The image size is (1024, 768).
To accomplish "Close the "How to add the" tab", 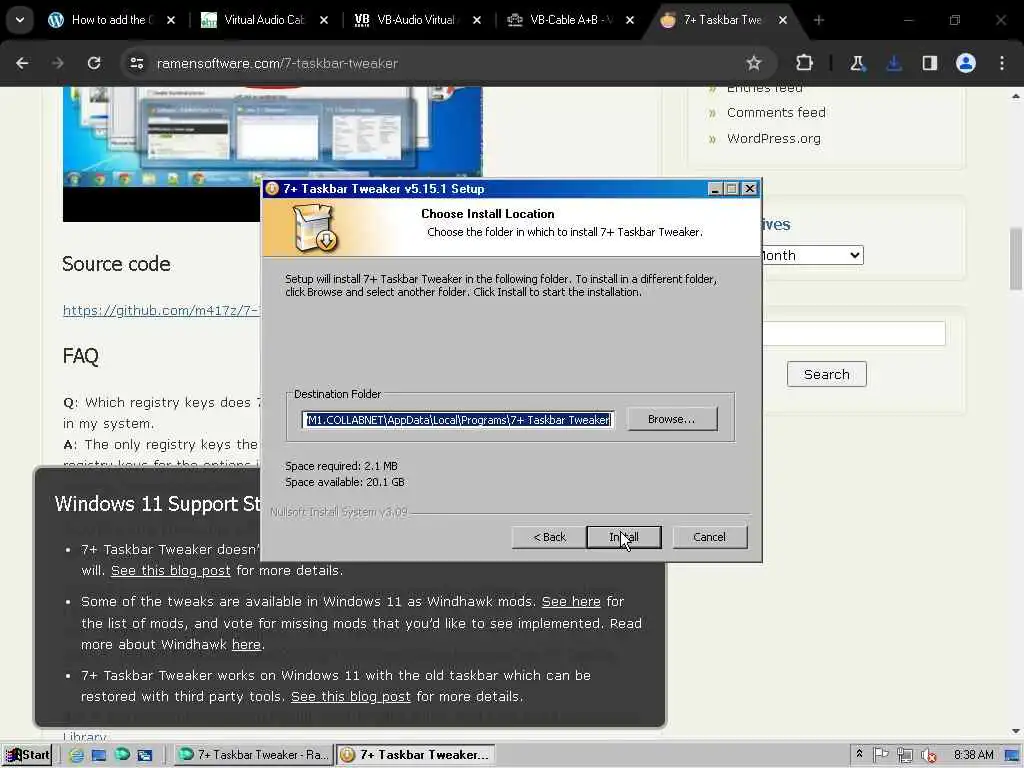I will point(170,20).
